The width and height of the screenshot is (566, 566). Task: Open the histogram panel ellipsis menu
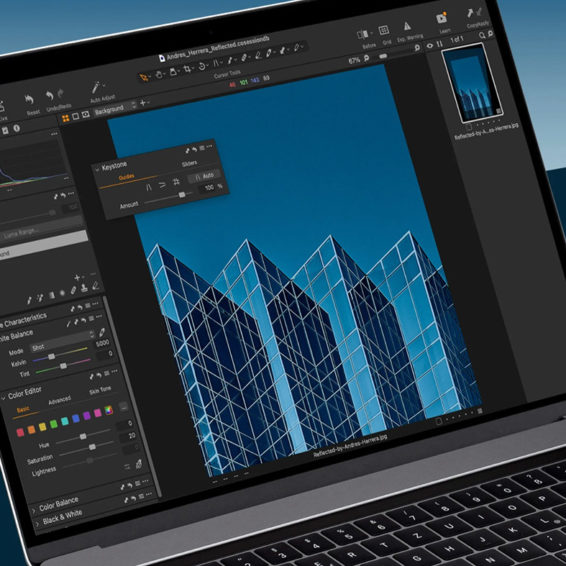coord(55,134)
